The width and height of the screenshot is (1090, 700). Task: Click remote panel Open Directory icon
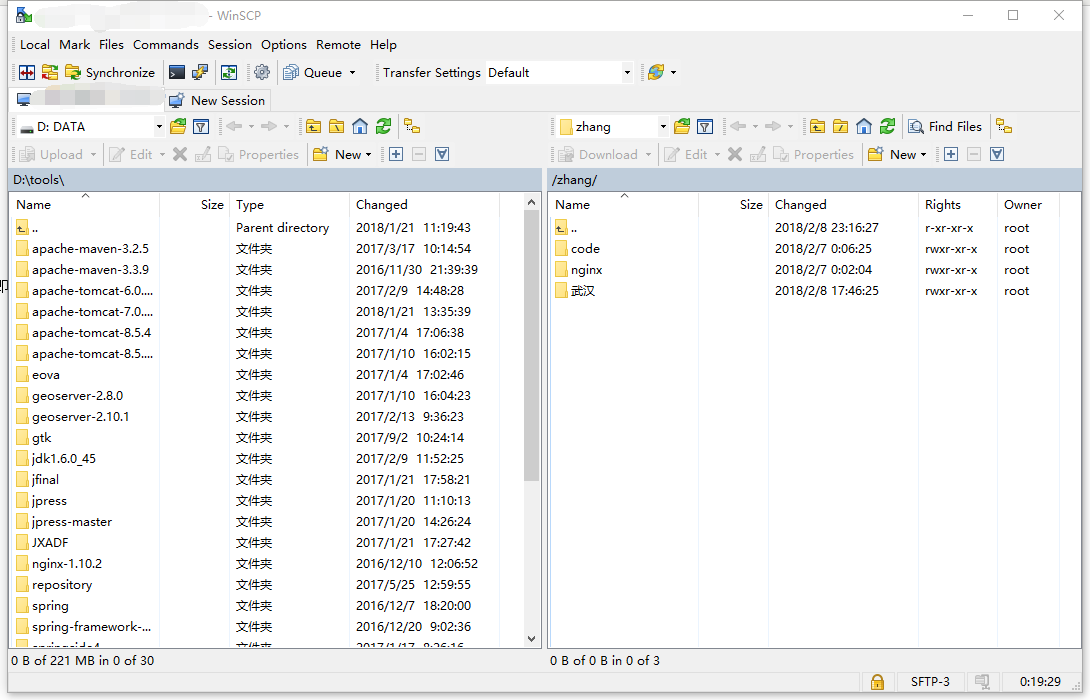click(x=682, y=127)
